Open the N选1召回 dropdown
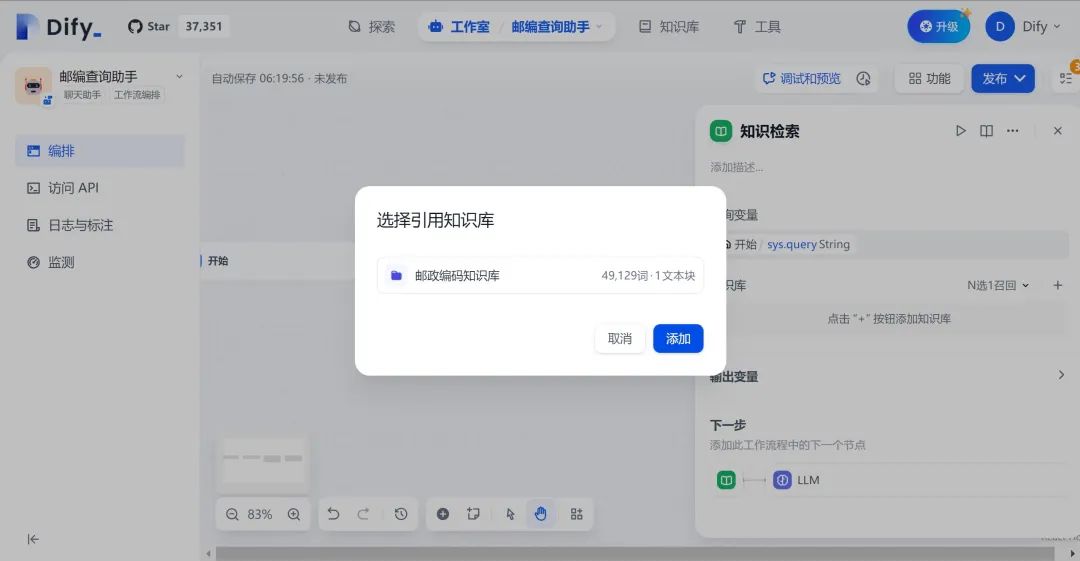Viewport: 1080px width, 561px height. pyautogui.click(x=997, y=285)
